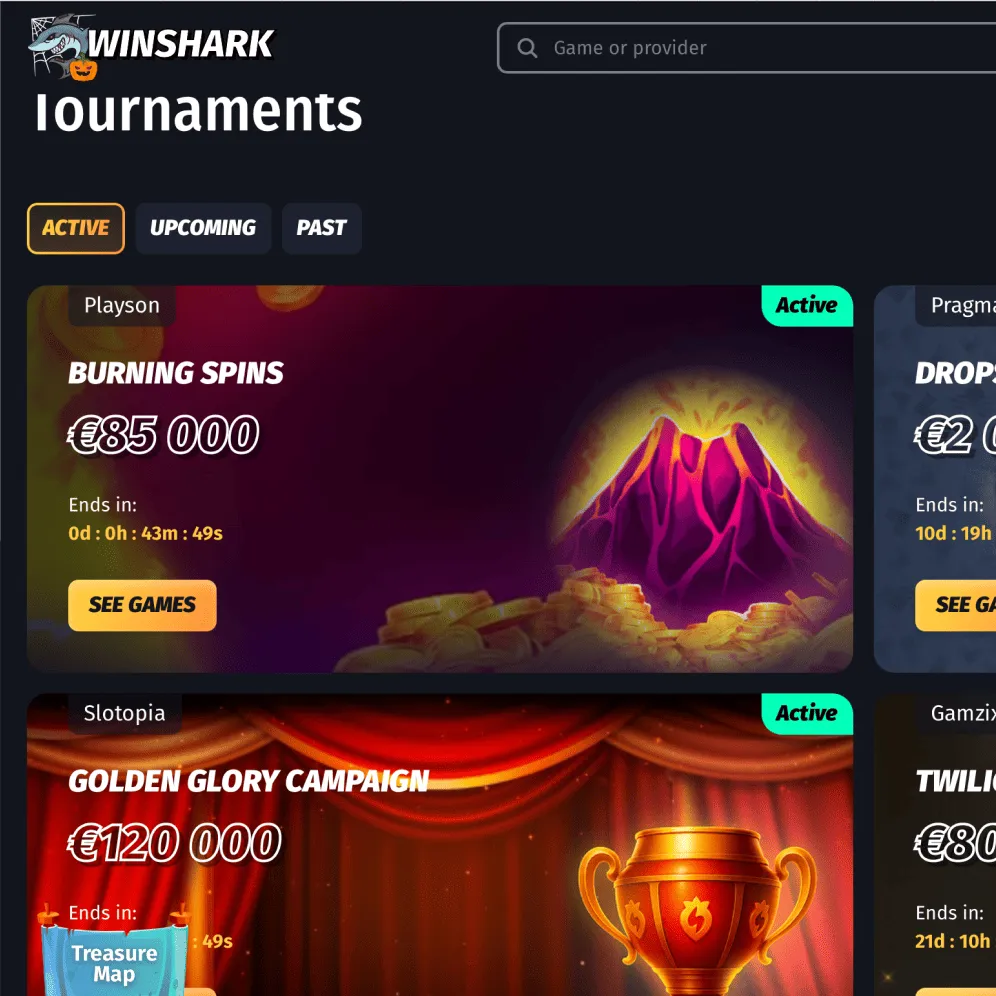Click the Burning Spins countdown timer
This screenshot has width=996, height=996.
(145, 533)
